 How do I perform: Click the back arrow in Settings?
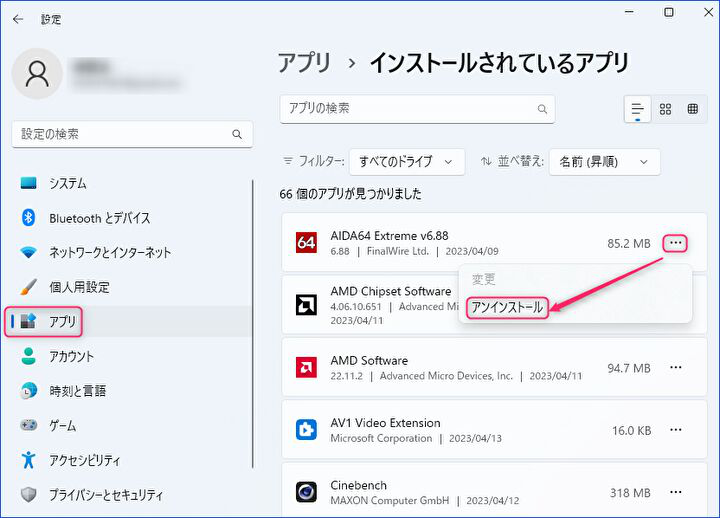coord(18,19)
